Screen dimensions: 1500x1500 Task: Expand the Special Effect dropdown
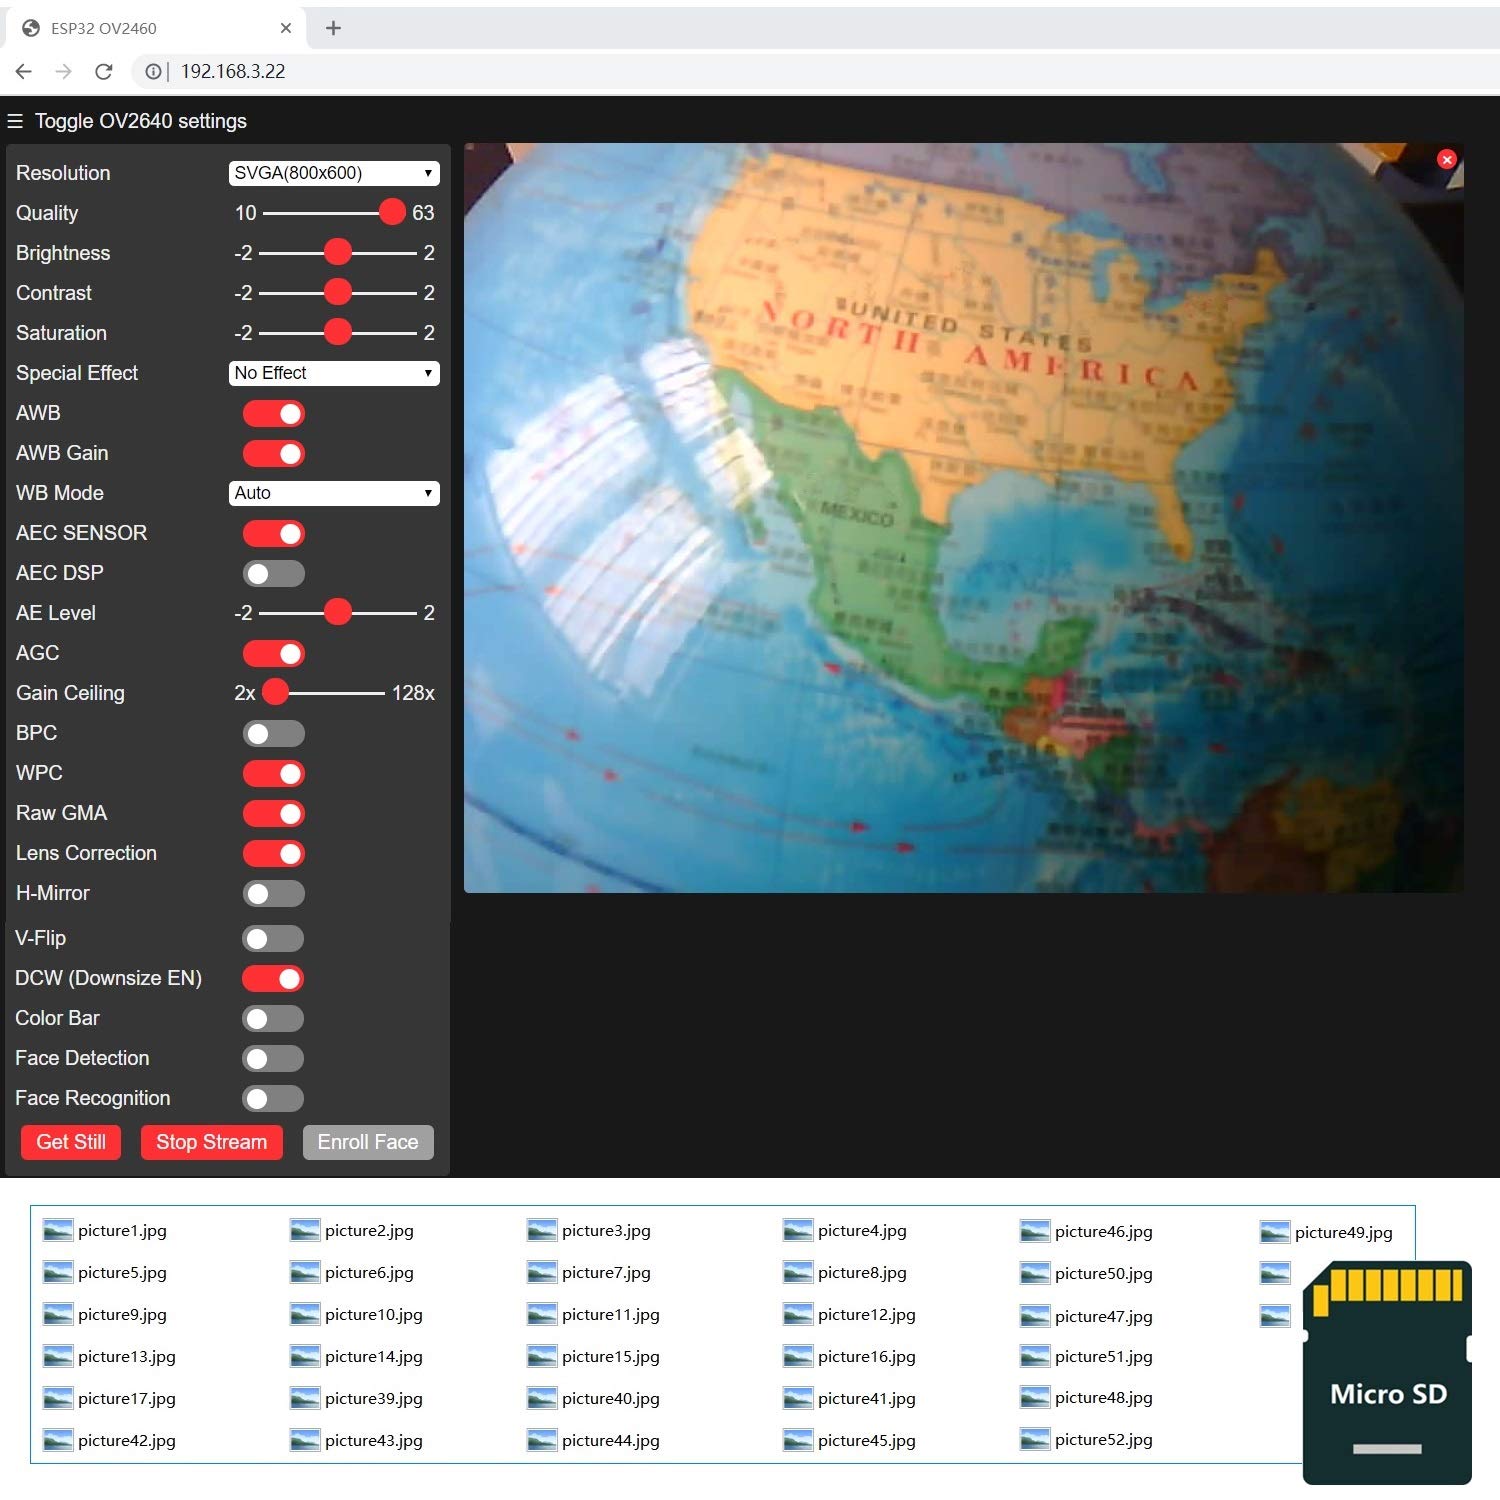(334, 373)
